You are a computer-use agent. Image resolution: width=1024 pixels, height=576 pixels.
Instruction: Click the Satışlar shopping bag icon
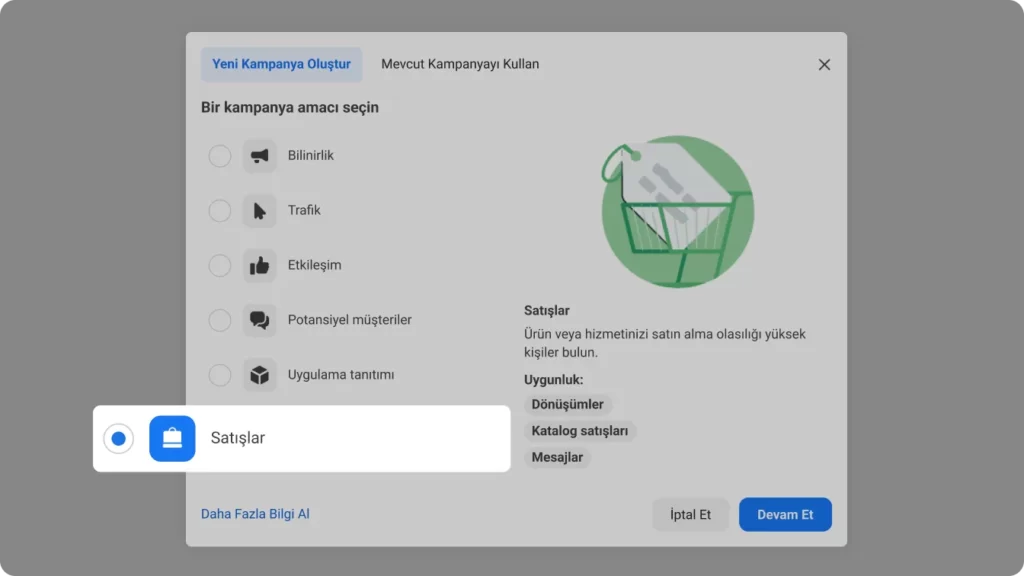pyautogui.click(x=172, y=438)
